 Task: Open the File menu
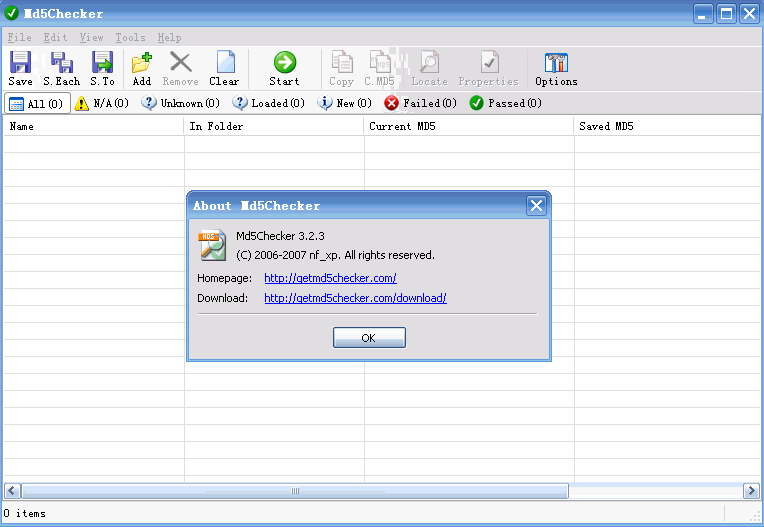click(x=19, y=38)
